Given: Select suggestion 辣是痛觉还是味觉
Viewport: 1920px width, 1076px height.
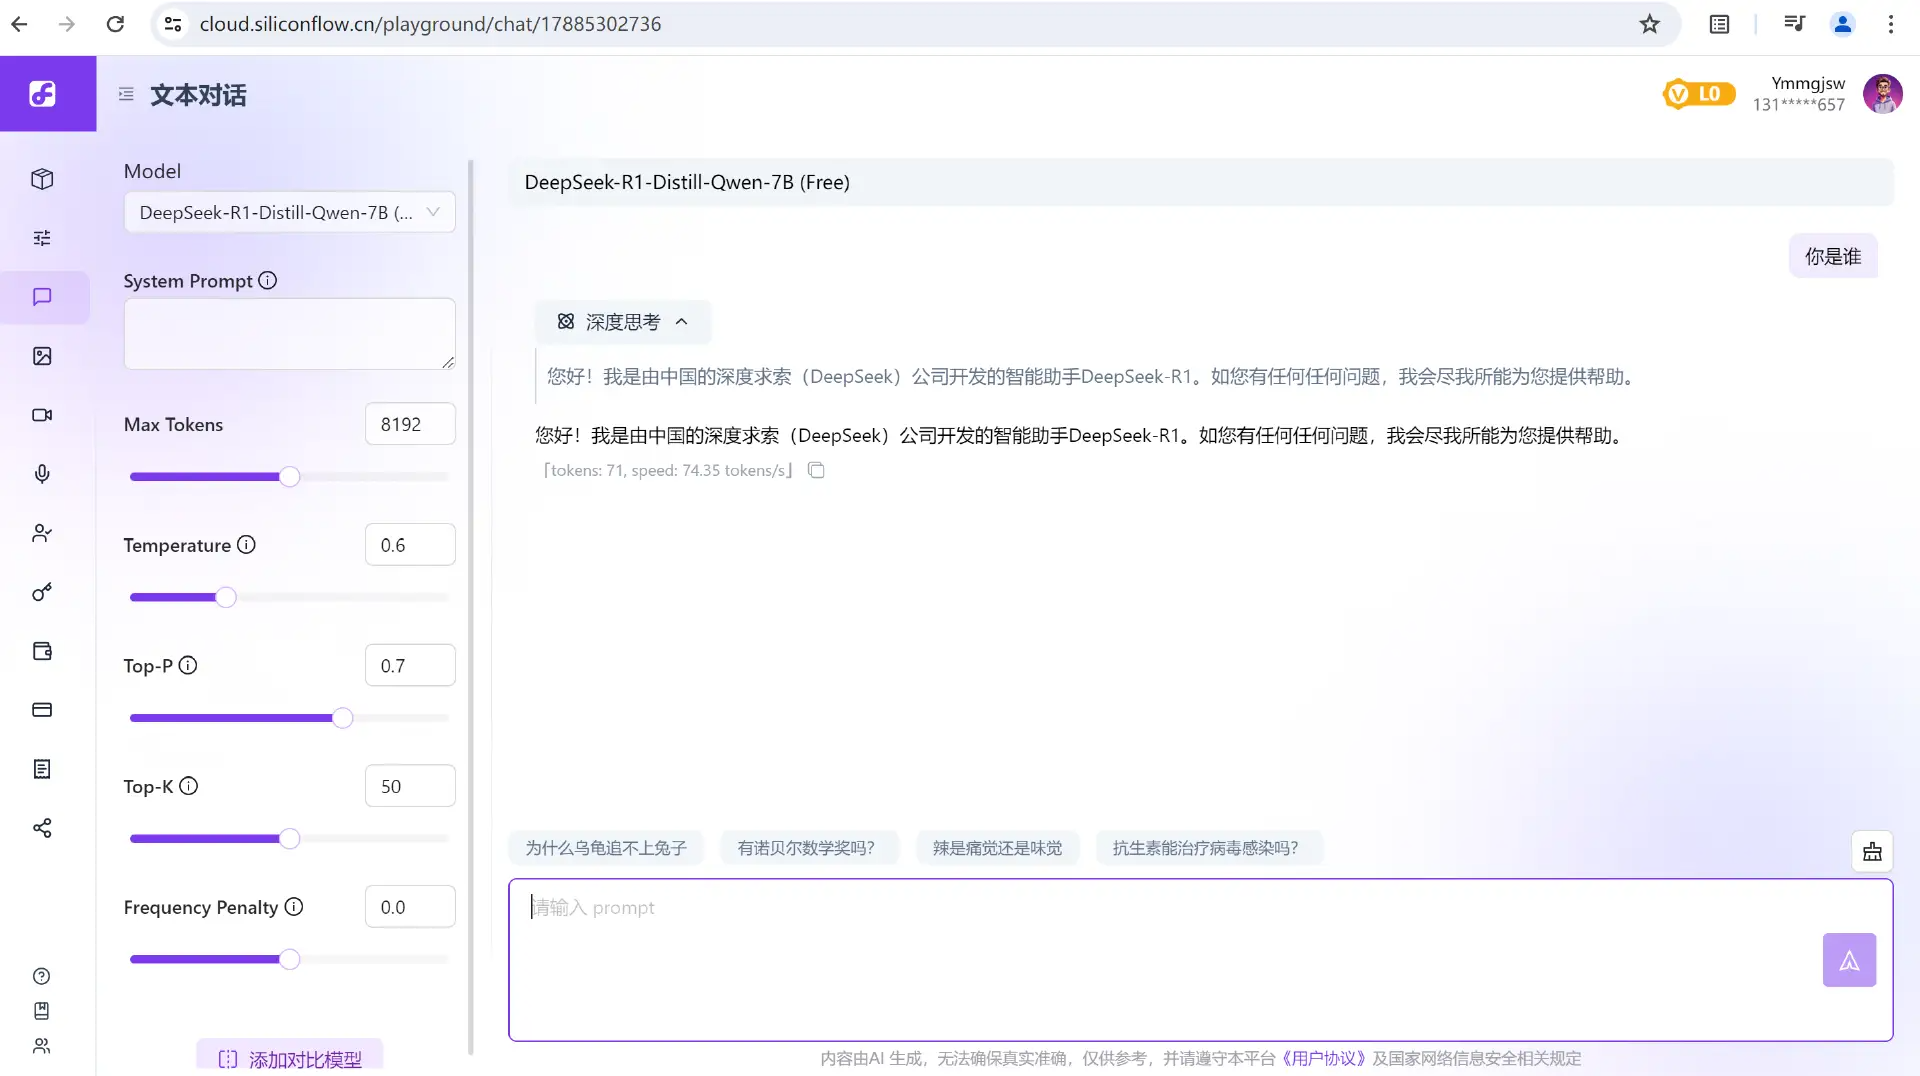Looking at the screenshot, I should (997, 848).
